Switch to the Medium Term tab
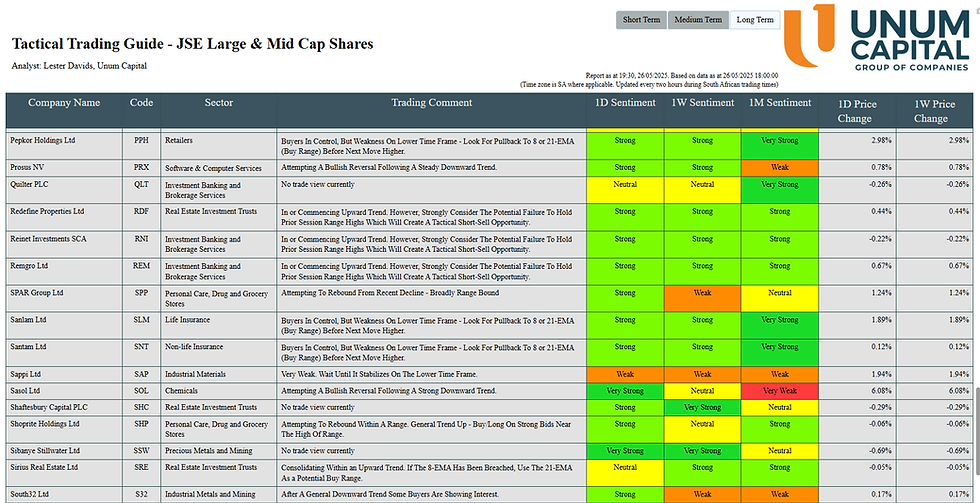This screenshot has width=980, height=503. [x=698, y=20]
